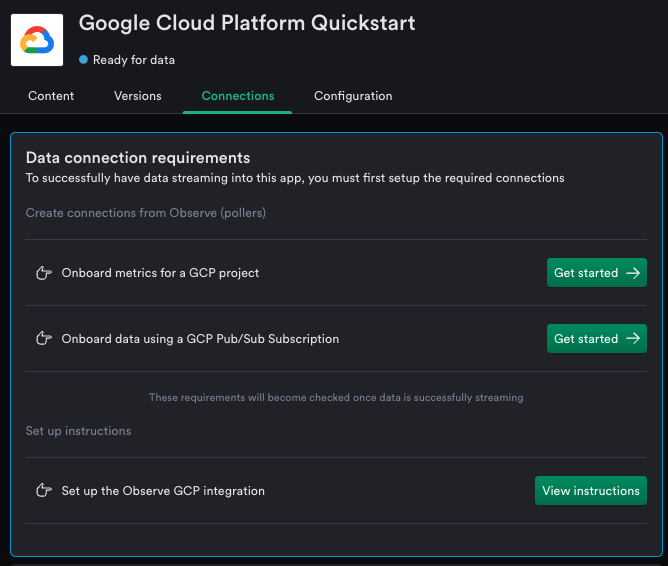Viewport: 668px width, 566px height.
Task: Click the requirements will become checked note
Action: click(336, 397)
